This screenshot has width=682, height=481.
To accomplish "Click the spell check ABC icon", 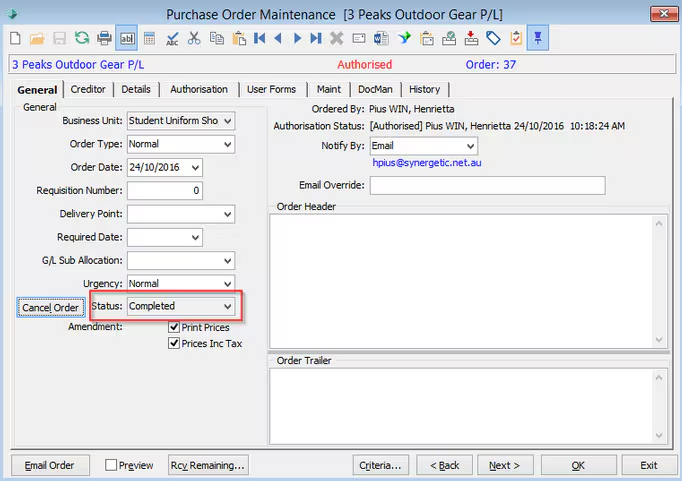I will pos(172,38).
